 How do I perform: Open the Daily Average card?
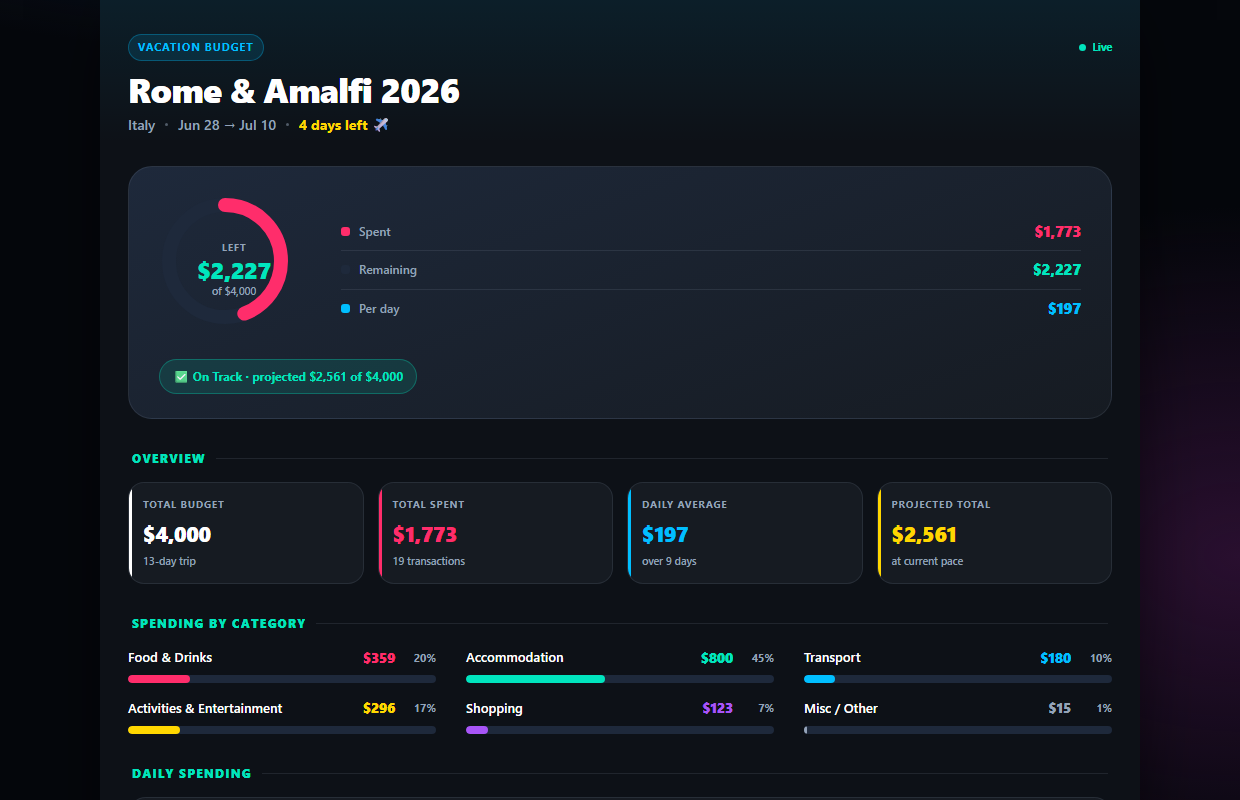point(745,533)
